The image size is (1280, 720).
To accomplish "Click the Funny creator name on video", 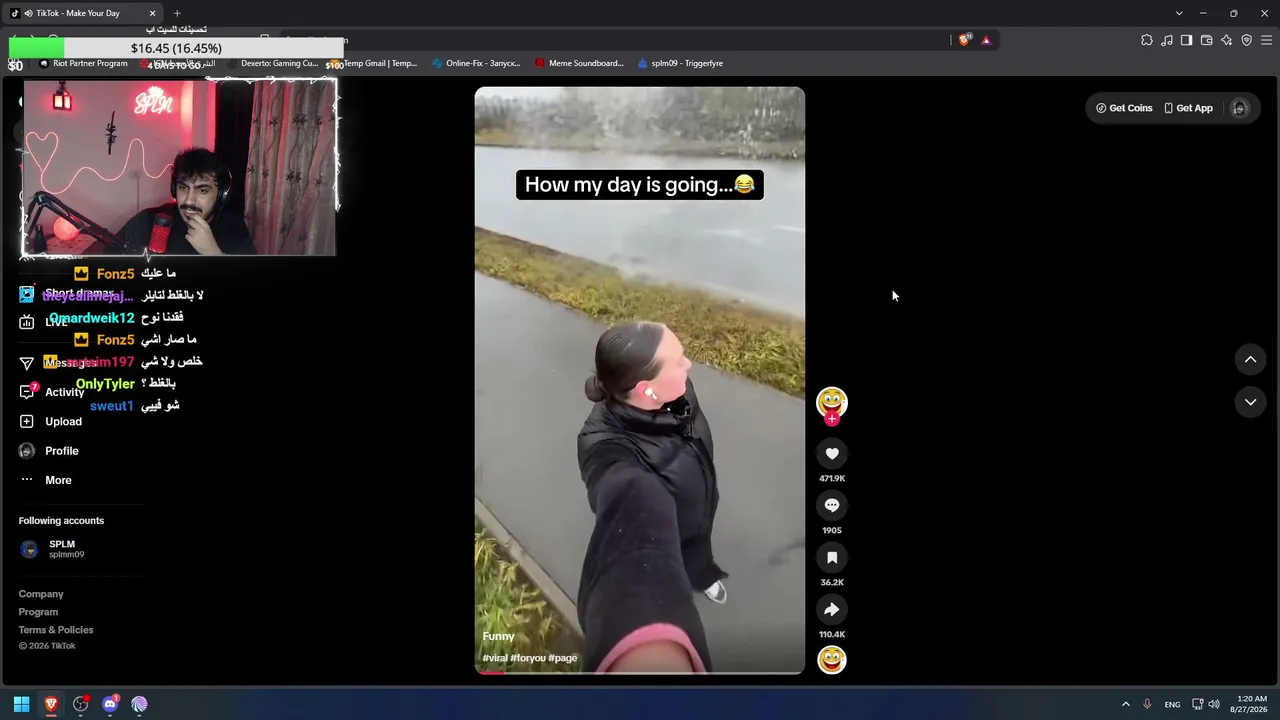I will click(x=498, y=636).
